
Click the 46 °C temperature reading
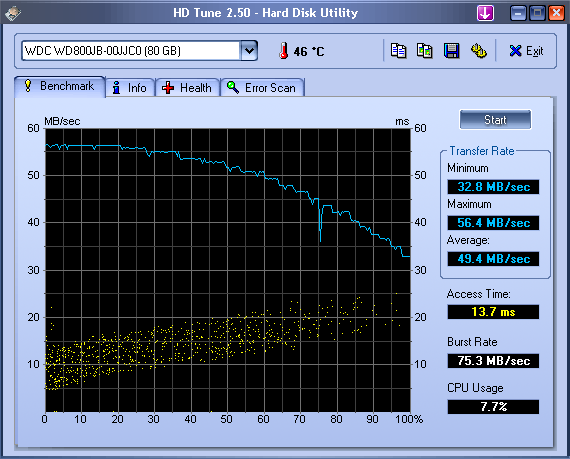pos(309,52)
